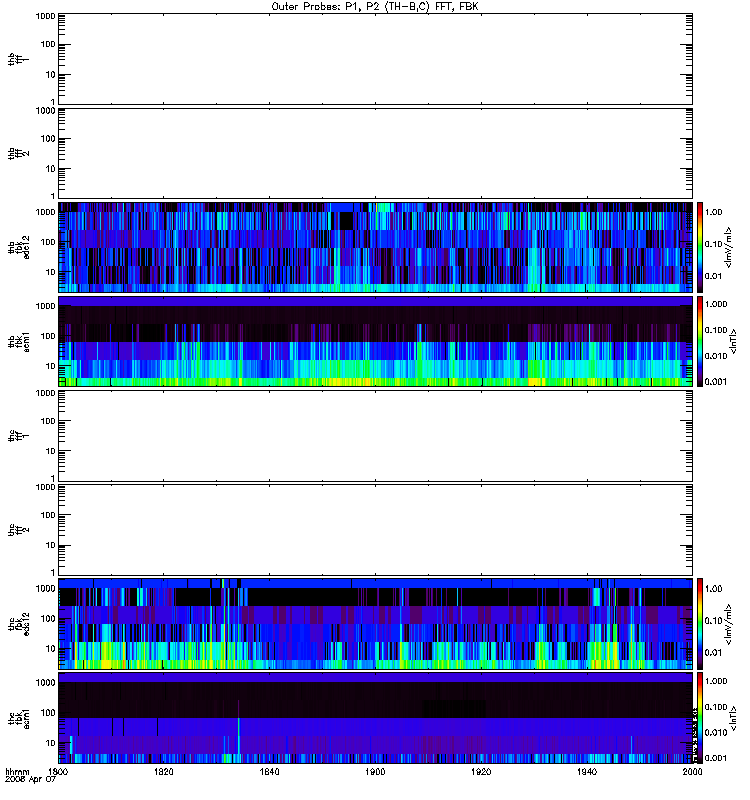
Task: Click the 1820 time axis label
Action: 163,771
